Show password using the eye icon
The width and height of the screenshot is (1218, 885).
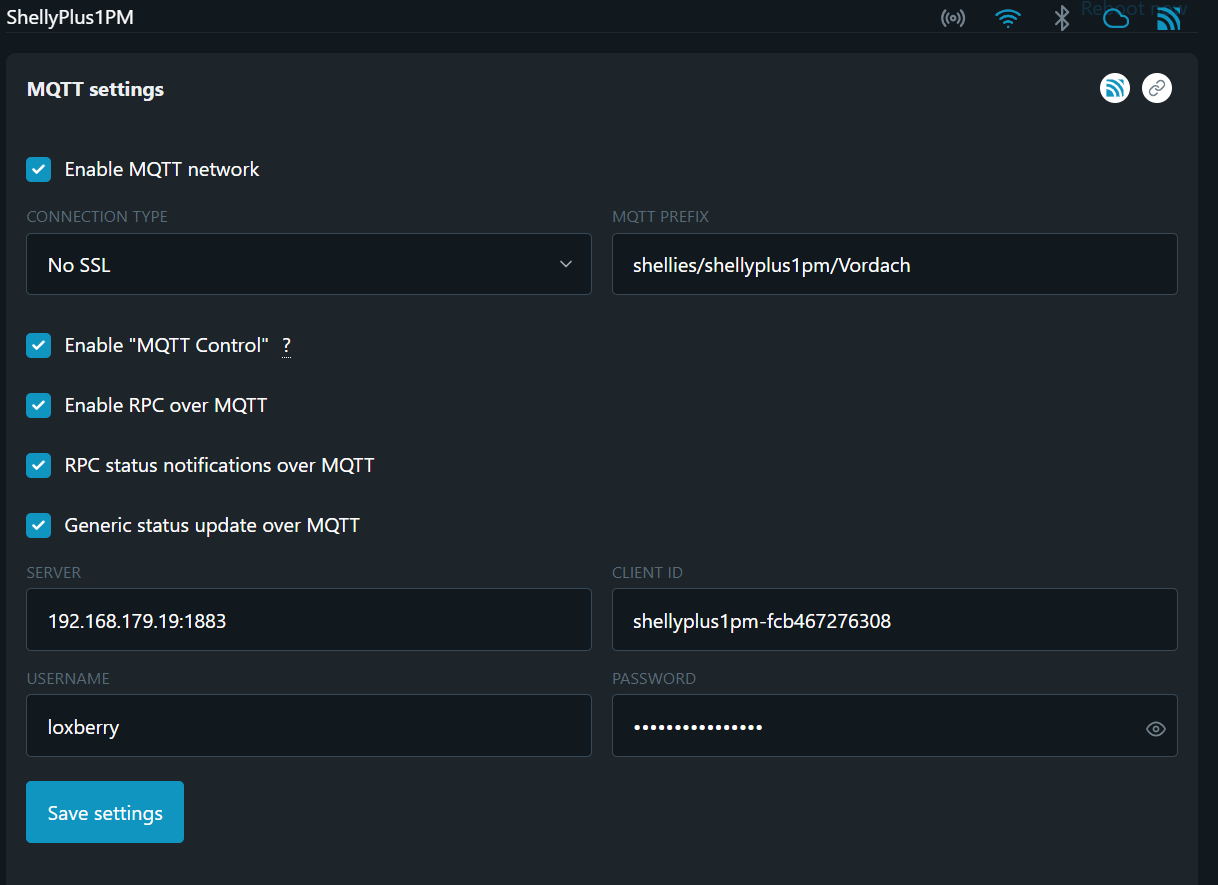[1155, 729]
